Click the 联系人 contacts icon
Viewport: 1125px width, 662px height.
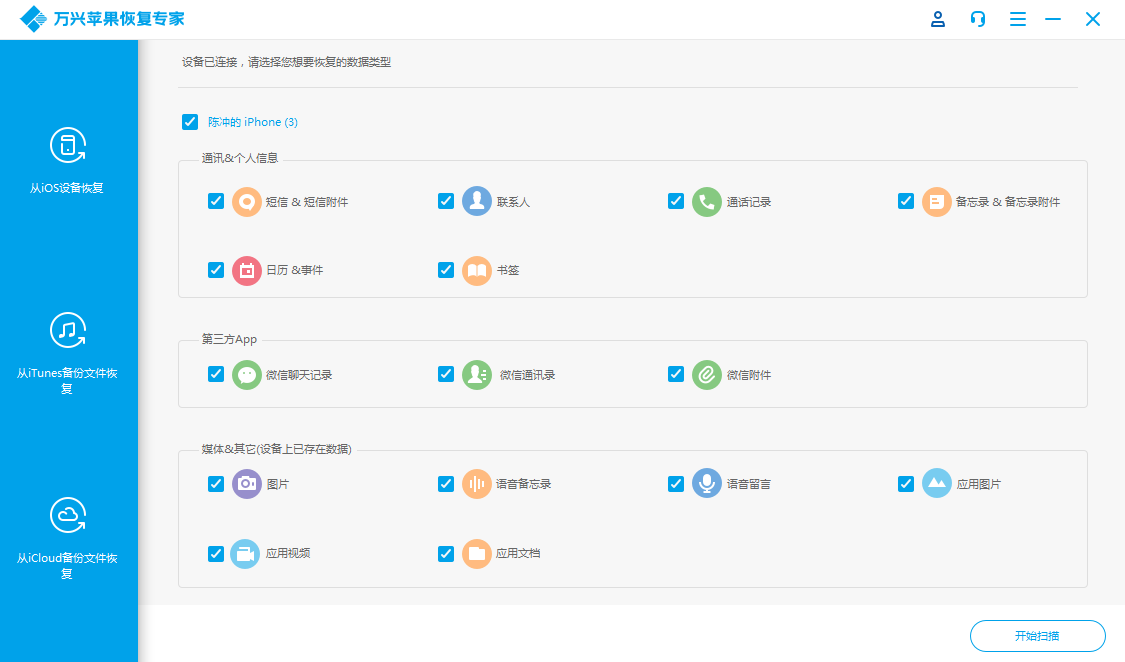coord(477,202)
